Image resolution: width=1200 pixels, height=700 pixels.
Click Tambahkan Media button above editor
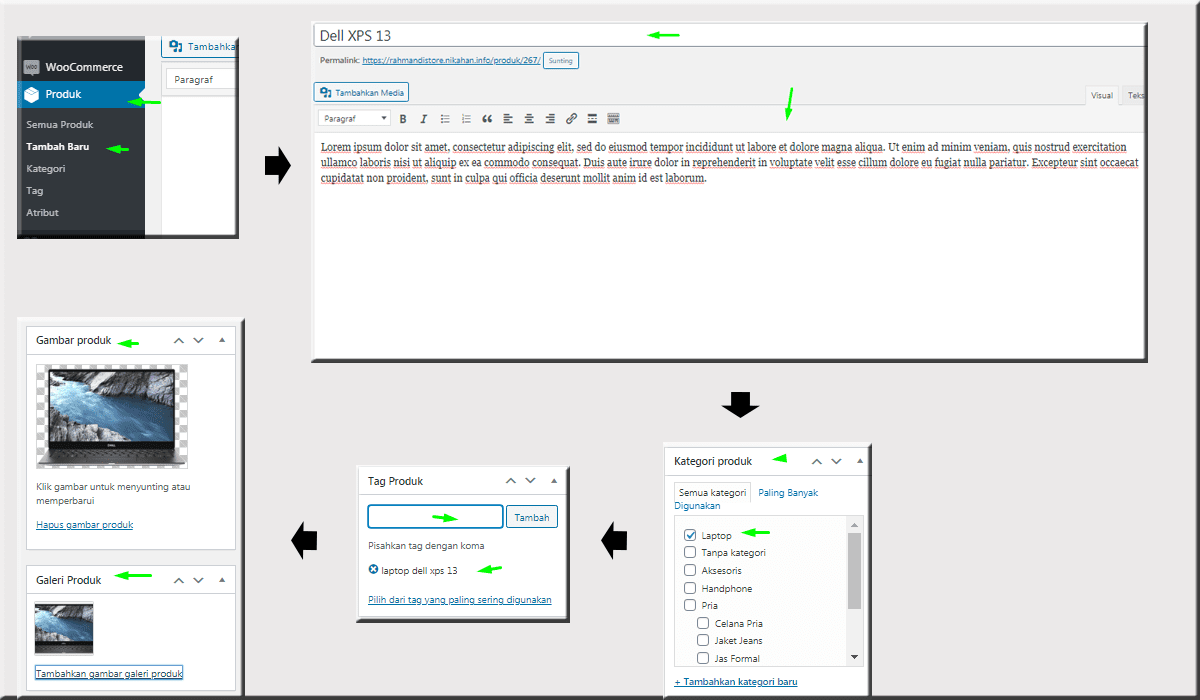[x=362, y=93]
